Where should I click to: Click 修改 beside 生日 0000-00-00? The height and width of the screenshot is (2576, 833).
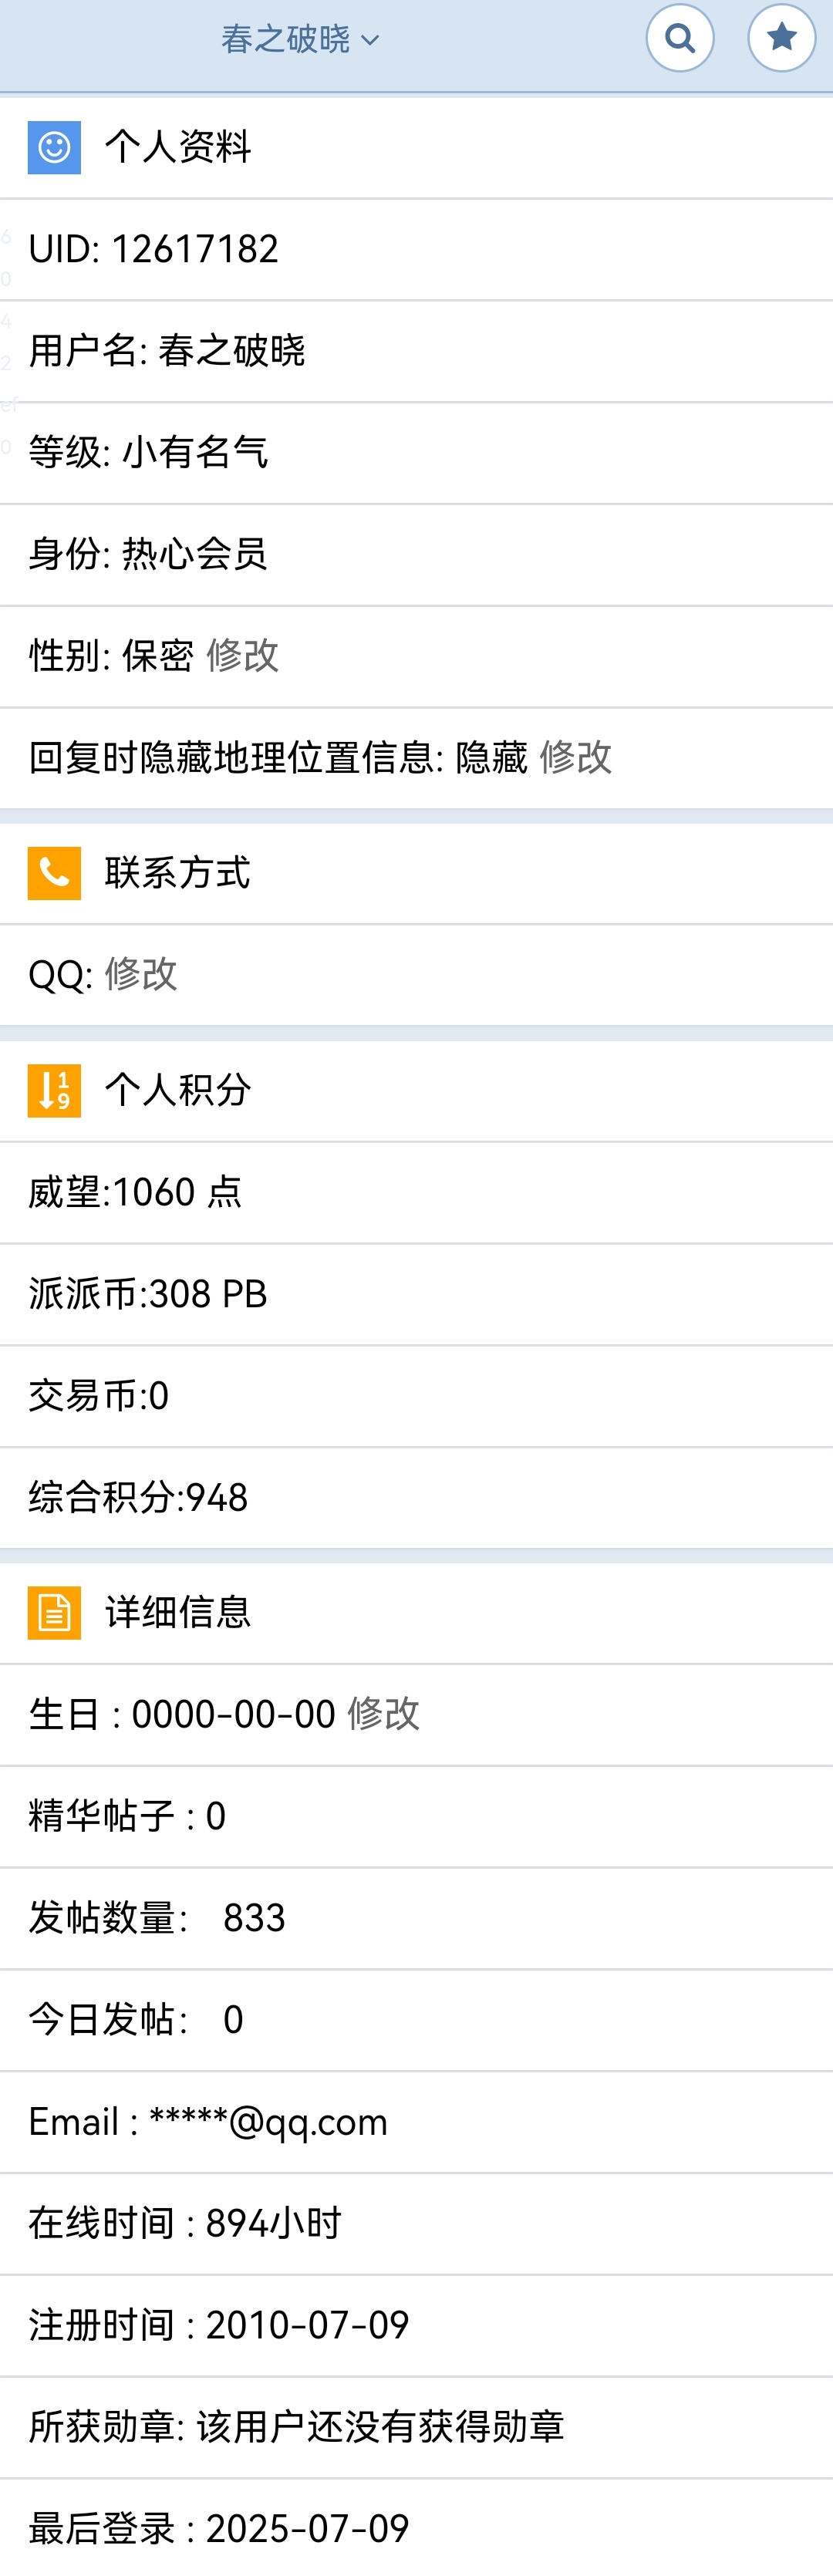click(x=384, y=1714)
